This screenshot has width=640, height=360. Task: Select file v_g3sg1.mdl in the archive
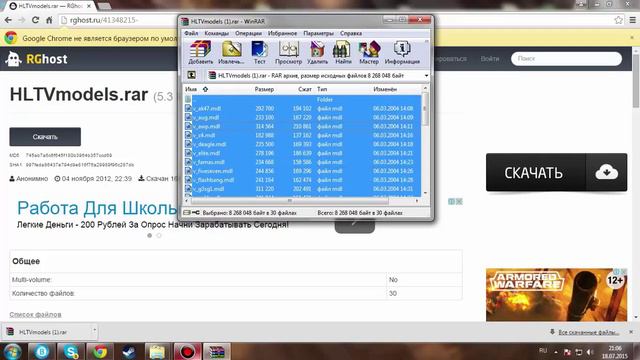[x=302, y=189]
